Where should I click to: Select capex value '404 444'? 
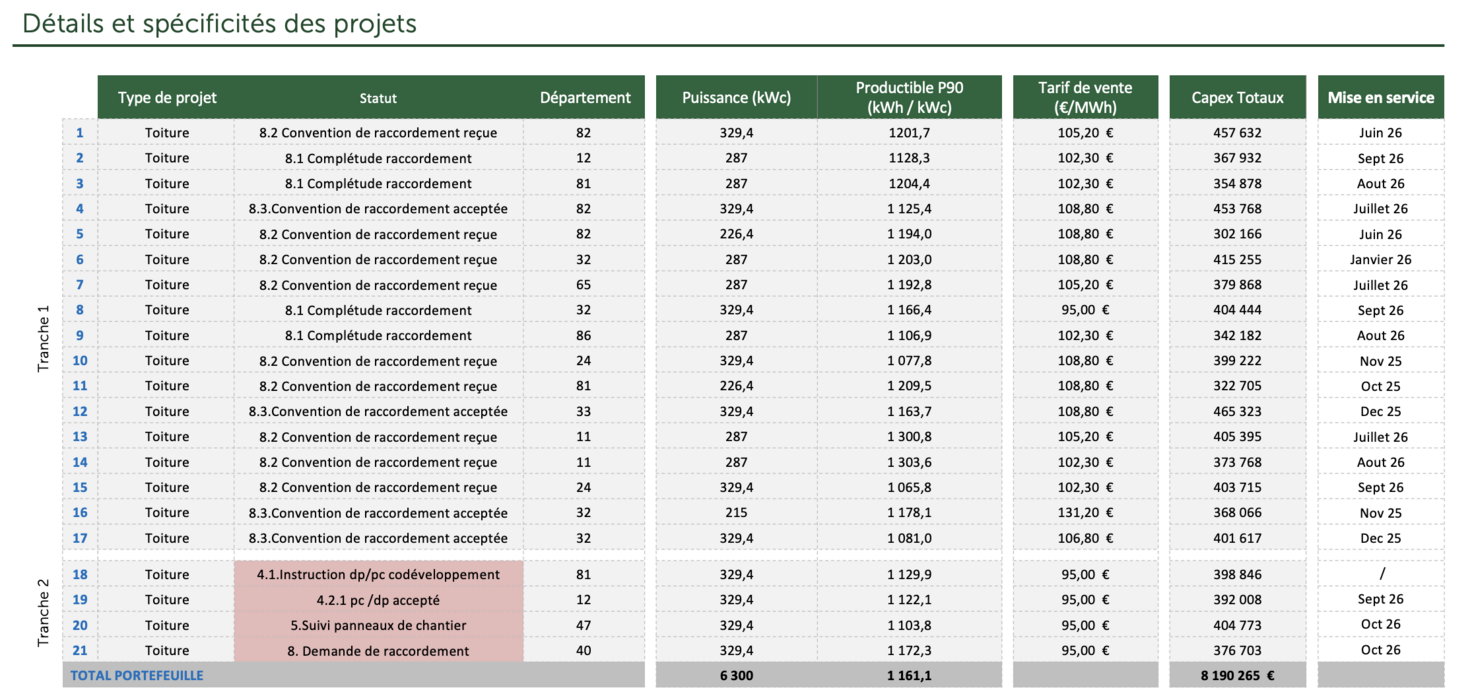[1237, 310]
